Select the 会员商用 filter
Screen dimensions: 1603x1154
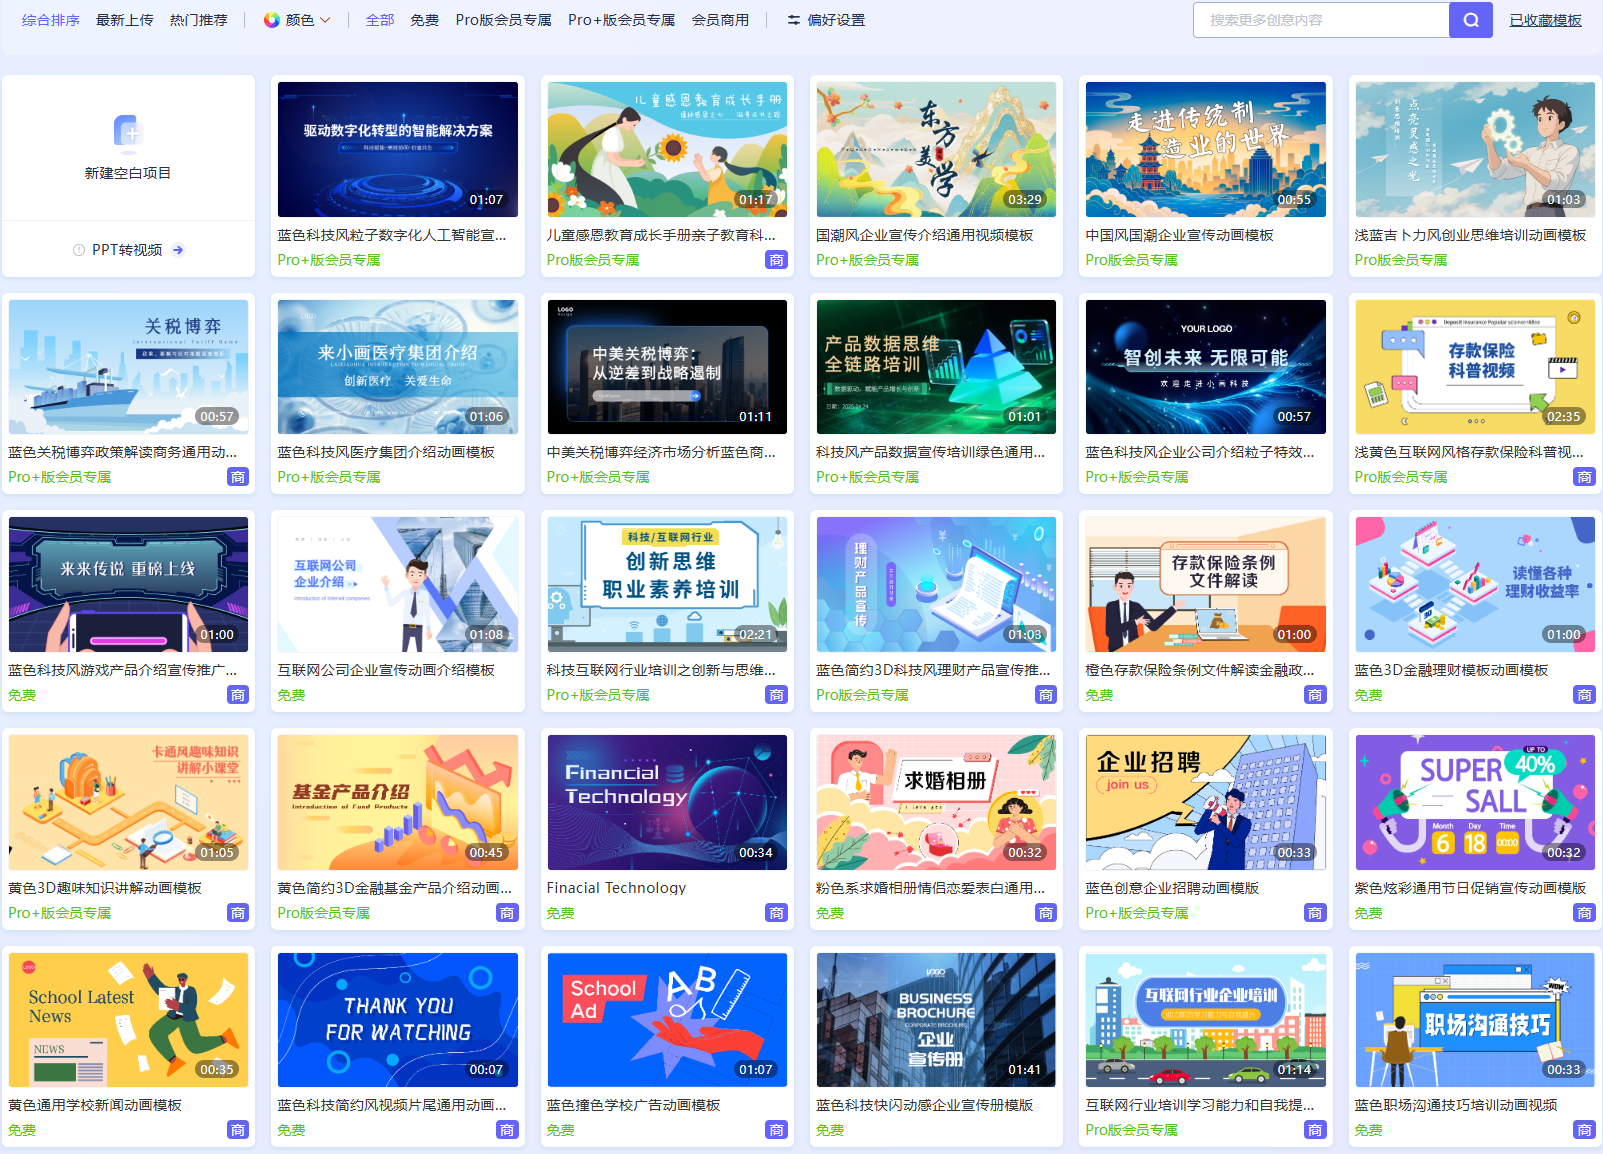tap(720, 20)
